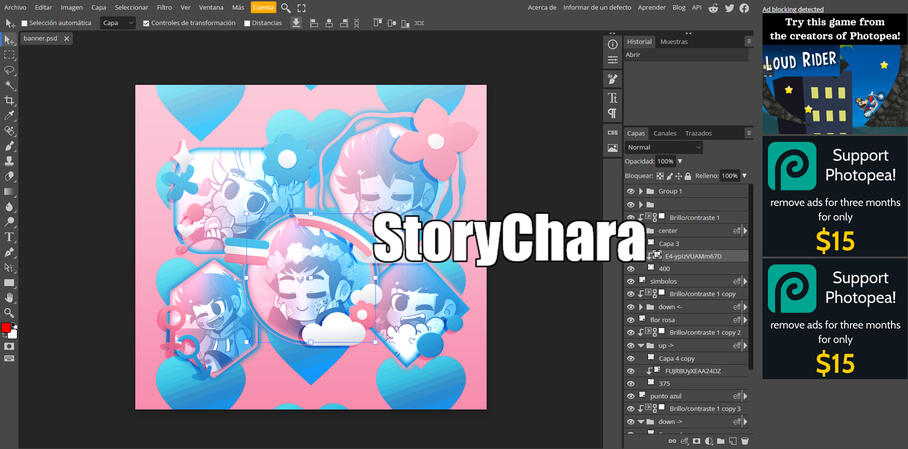The image size is (908, 449).
Task: Toggle fullscreen mode icon
Action: tap(301, 8)
